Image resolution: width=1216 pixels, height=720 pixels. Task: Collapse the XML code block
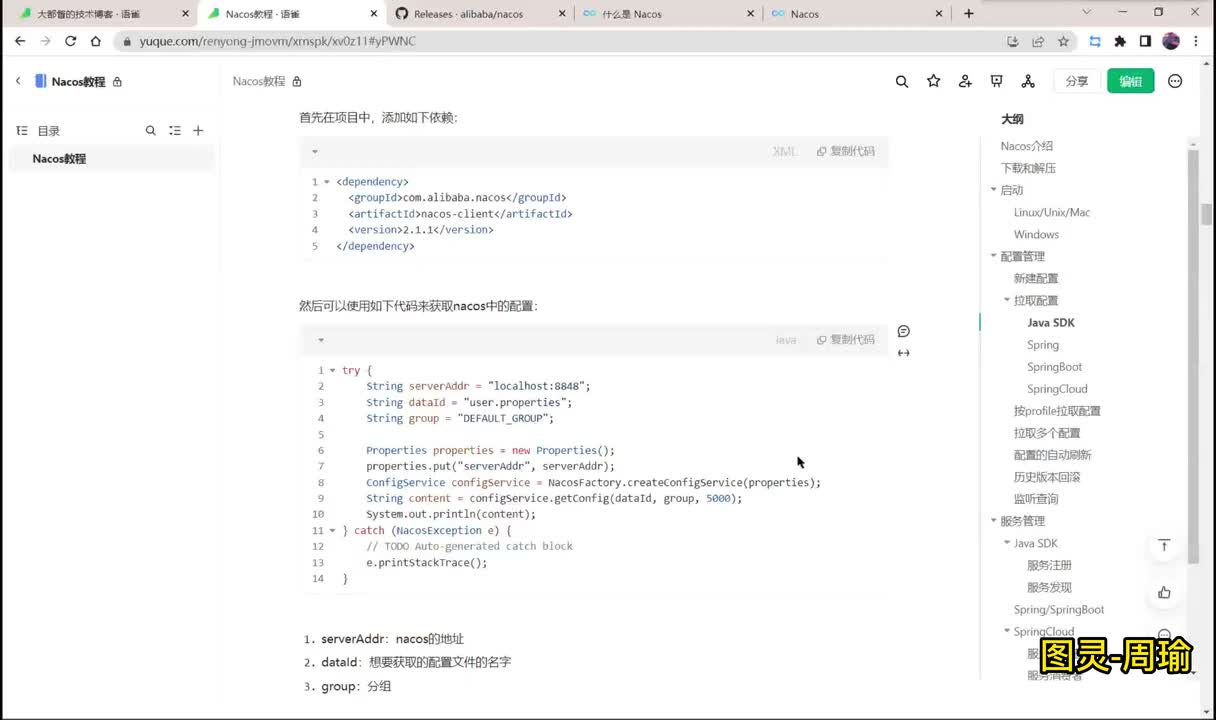pyautogui.click(x=314, y=152)
